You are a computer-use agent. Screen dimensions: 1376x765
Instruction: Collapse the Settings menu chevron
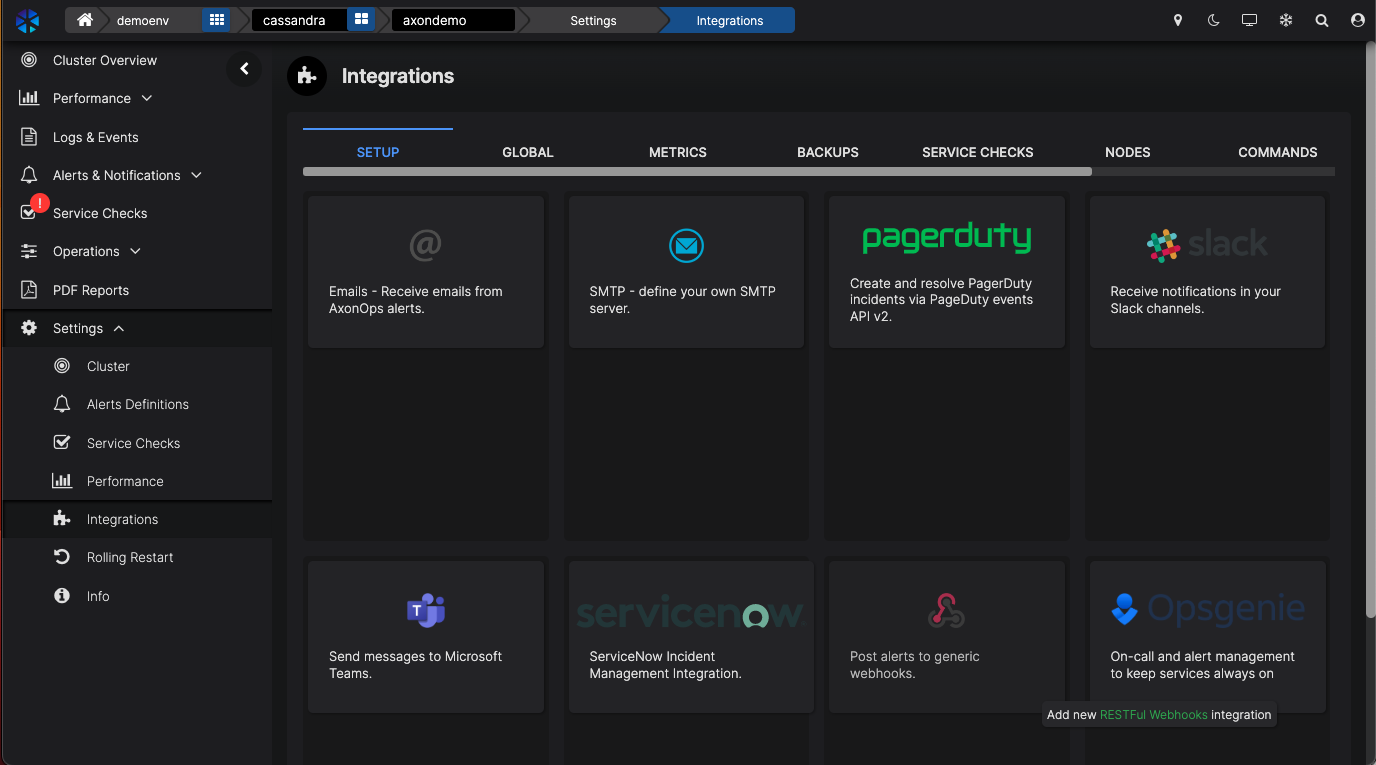[x=119, y=328]
